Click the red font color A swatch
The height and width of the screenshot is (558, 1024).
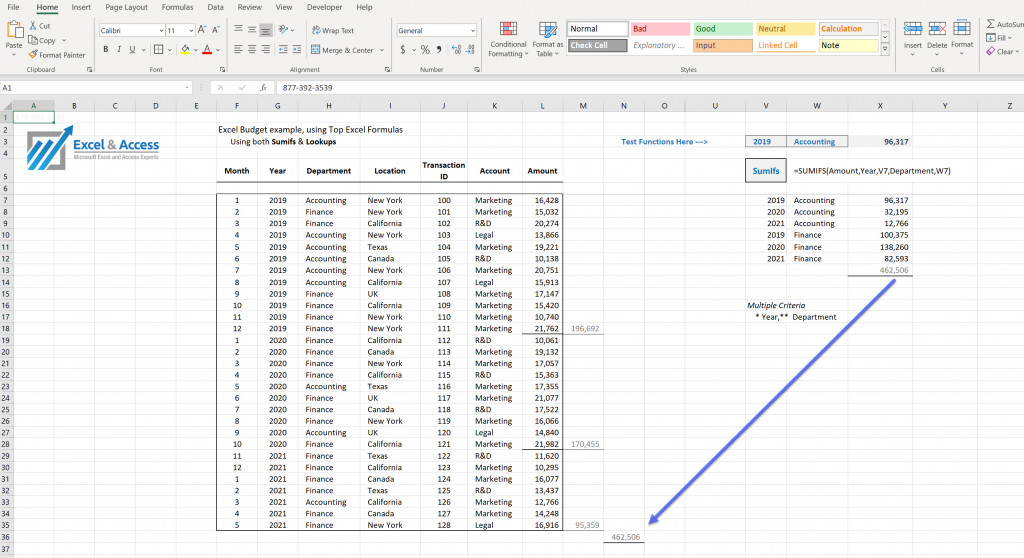tap(207, 50)
